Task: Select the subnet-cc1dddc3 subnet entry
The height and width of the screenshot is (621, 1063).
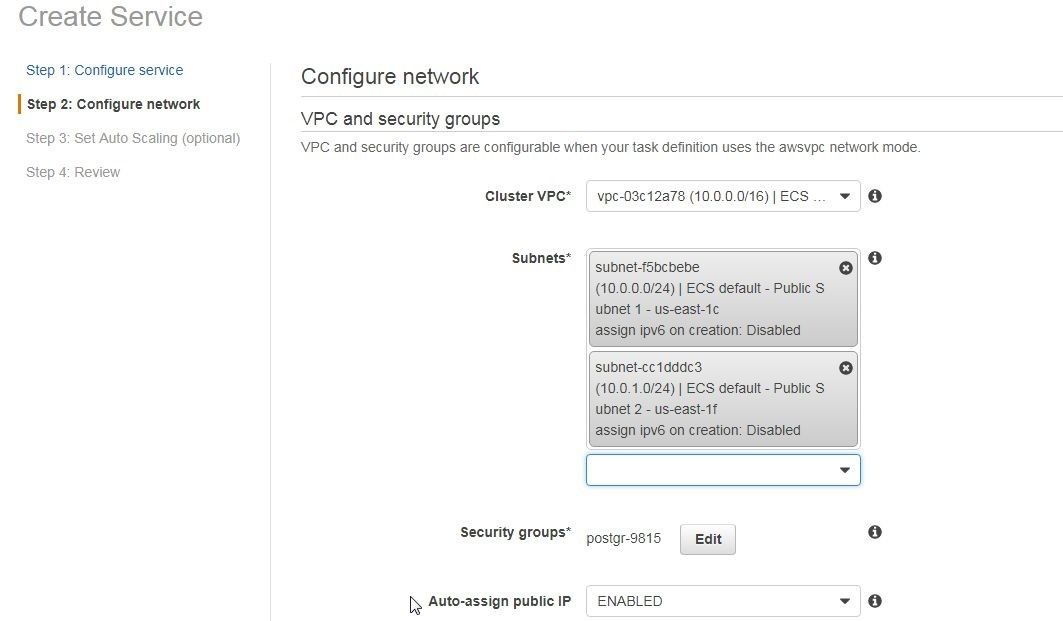Action: 723,399
